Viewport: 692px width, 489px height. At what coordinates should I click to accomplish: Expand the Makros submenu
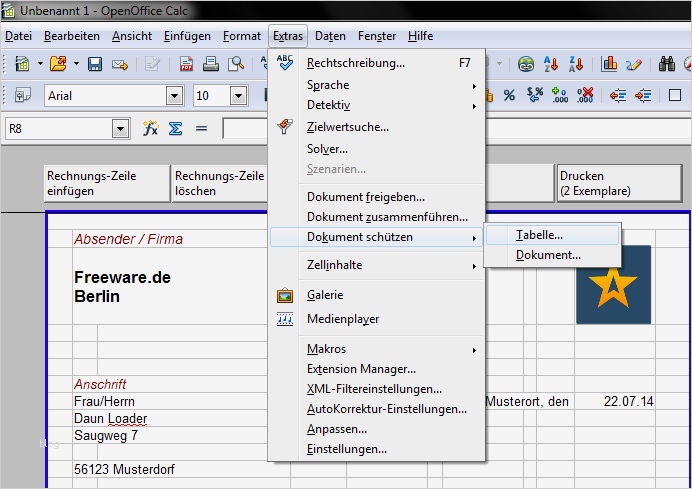pyautogui.click(x=377, y=350)
